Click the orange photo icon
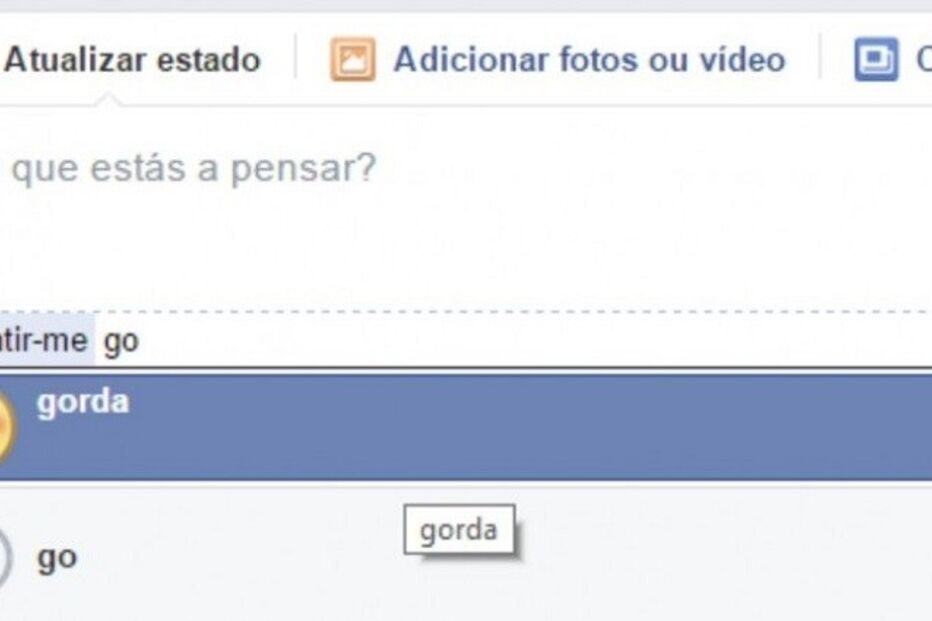Viewport: 932px width, 621px height. [353, 59]
